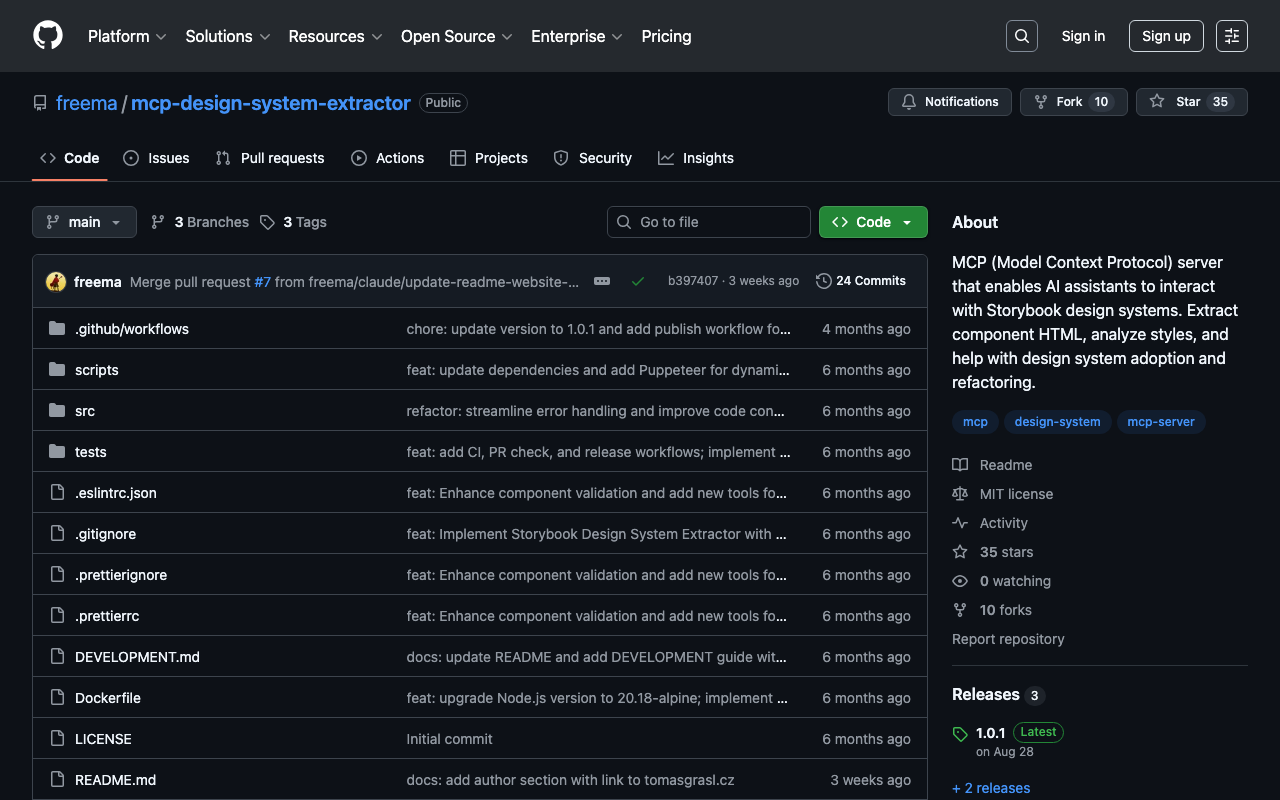Select the design-system topic tag
Screen dimensions: 1280x800
coord(1057,422)
